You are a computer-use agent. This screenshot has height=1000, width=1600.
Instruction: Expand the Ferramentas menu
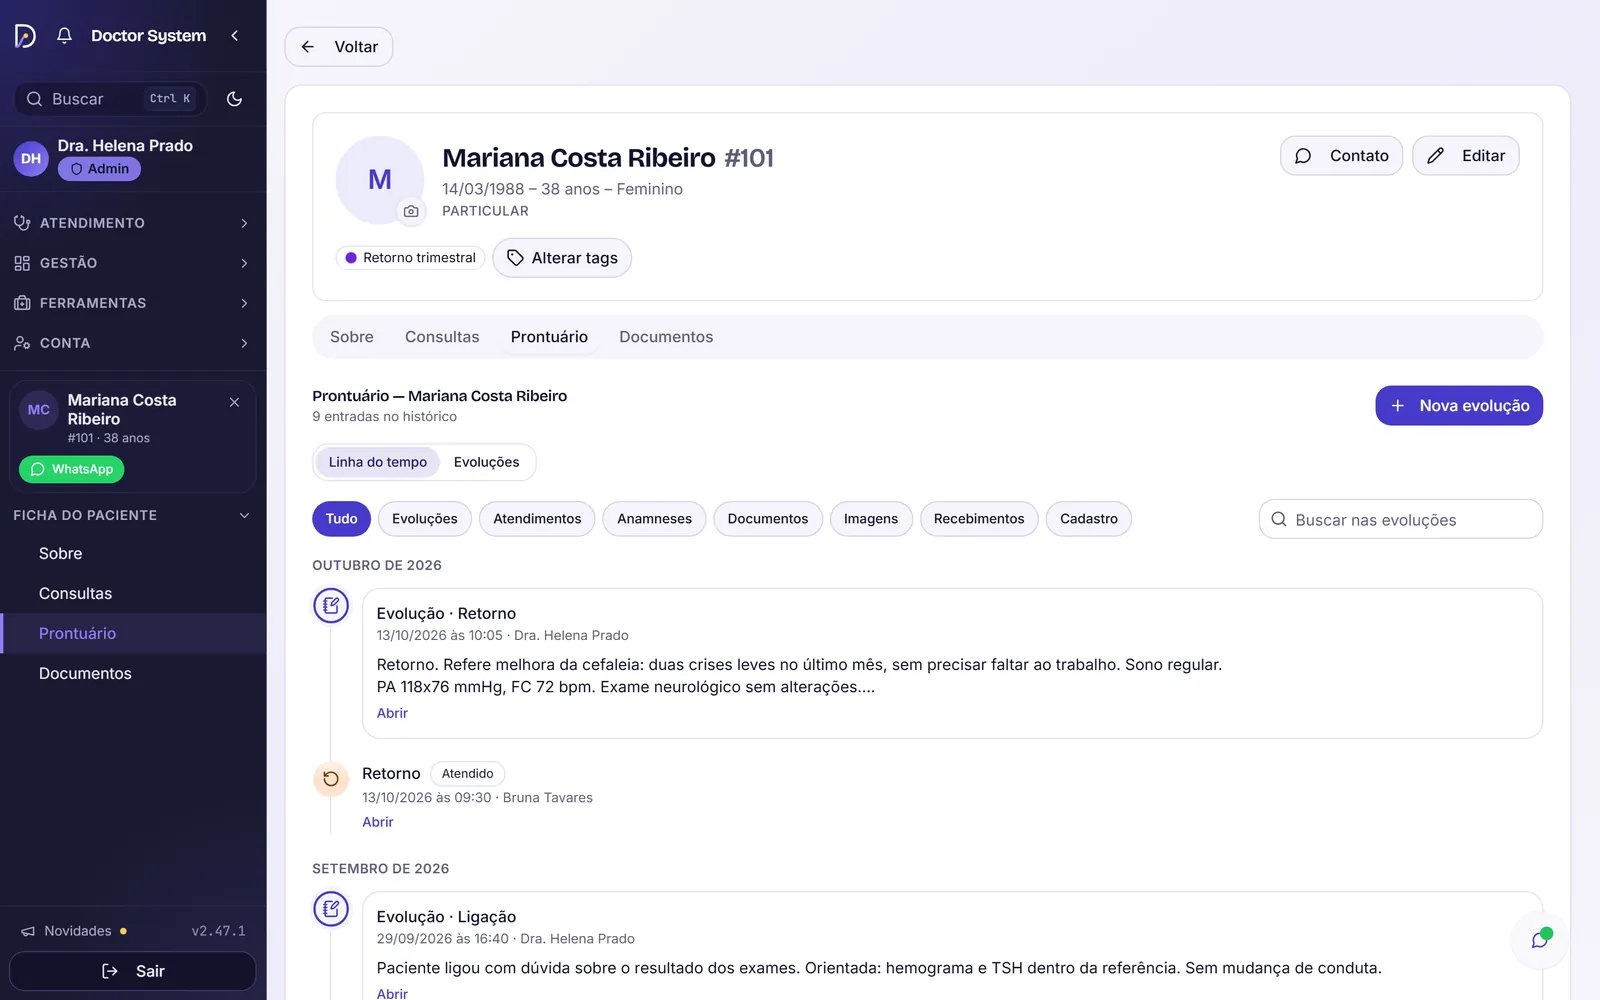coord(133,303)
